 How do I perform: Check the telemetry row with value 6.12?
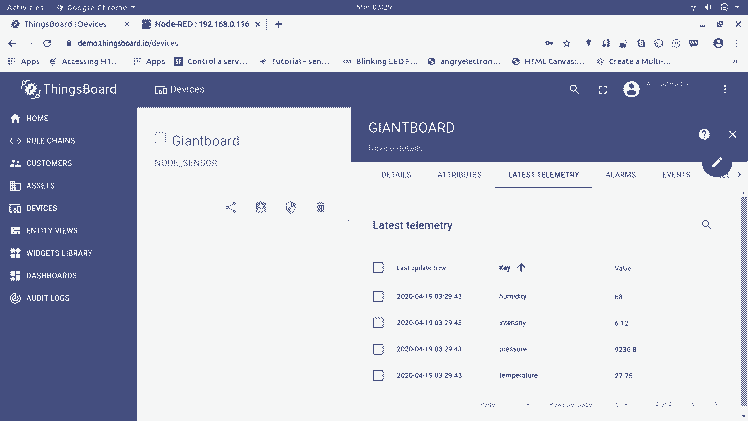(x=378, y=323)
